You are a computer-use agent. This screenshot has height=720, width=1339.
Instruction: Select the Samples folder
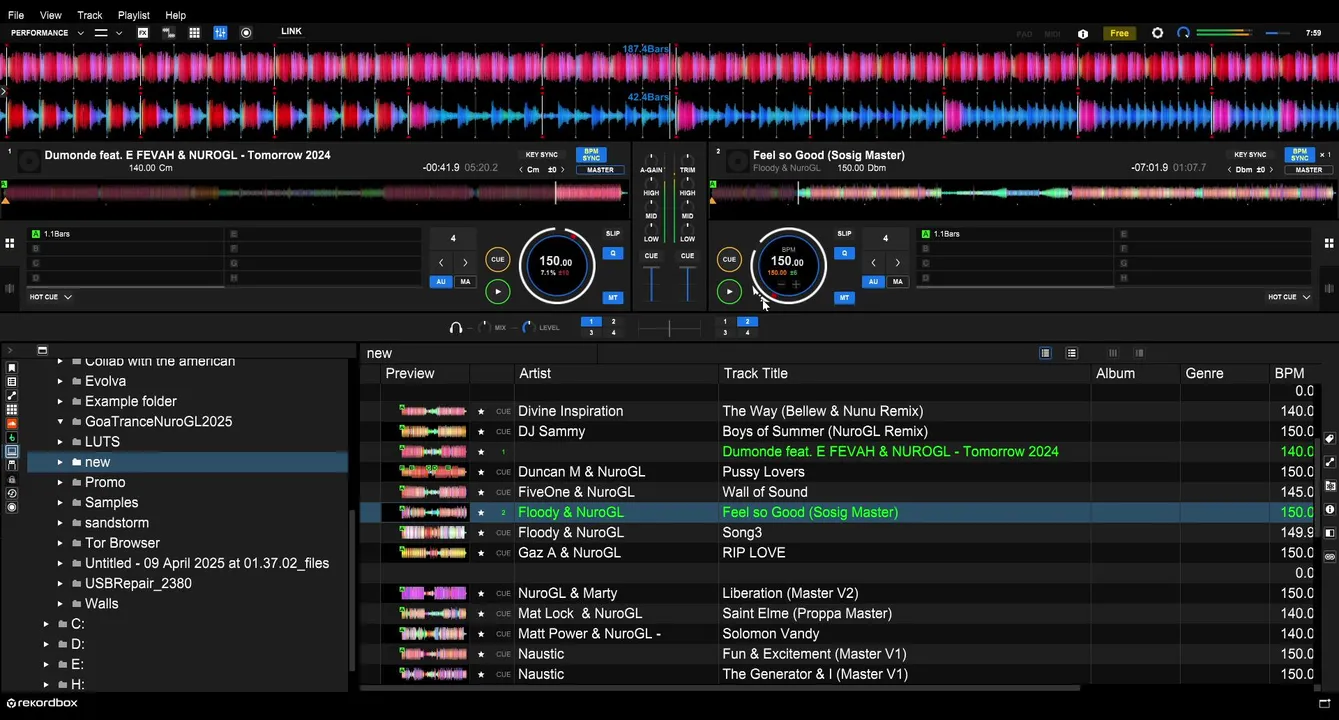click(111, 502)
